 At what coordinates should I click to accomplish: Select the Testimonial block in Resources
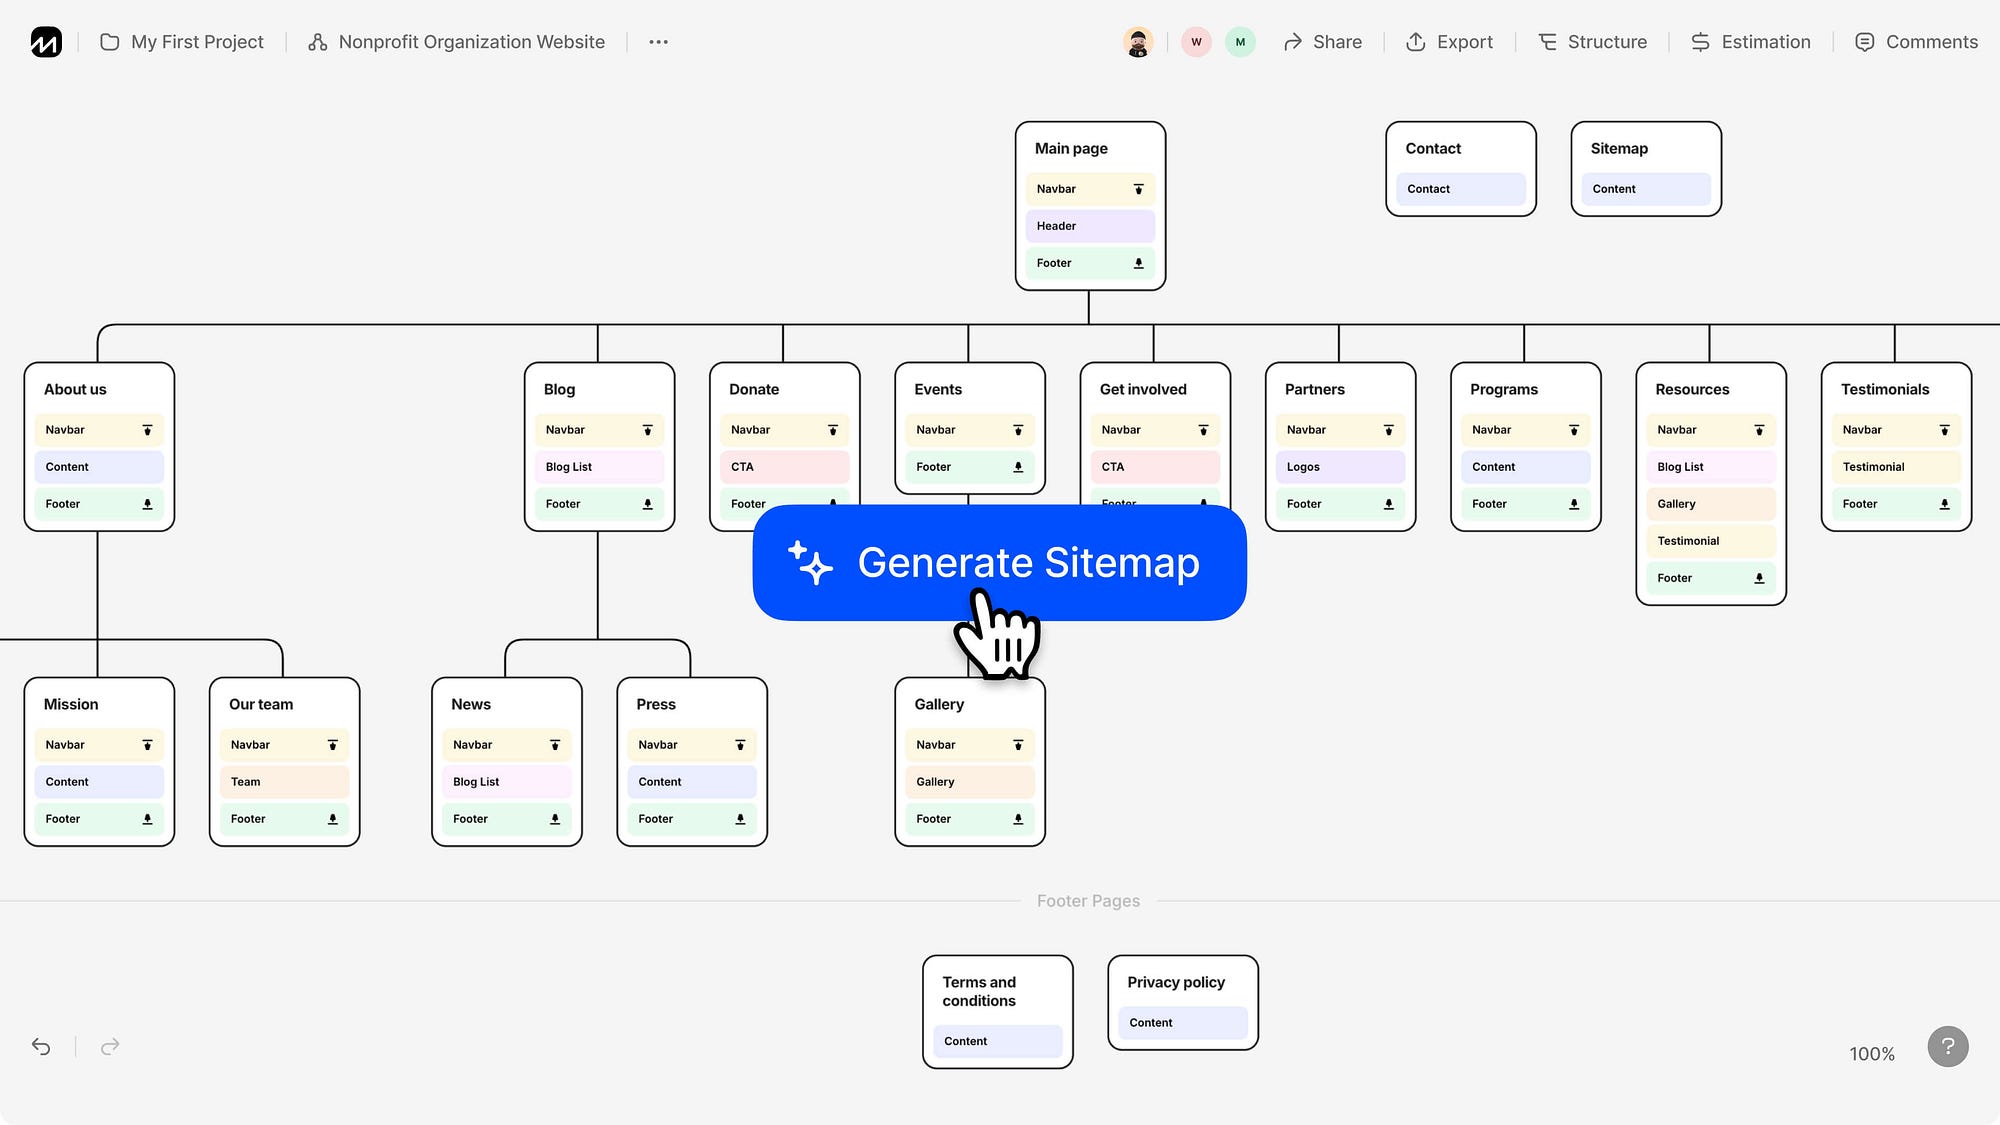click(1711, 541)
